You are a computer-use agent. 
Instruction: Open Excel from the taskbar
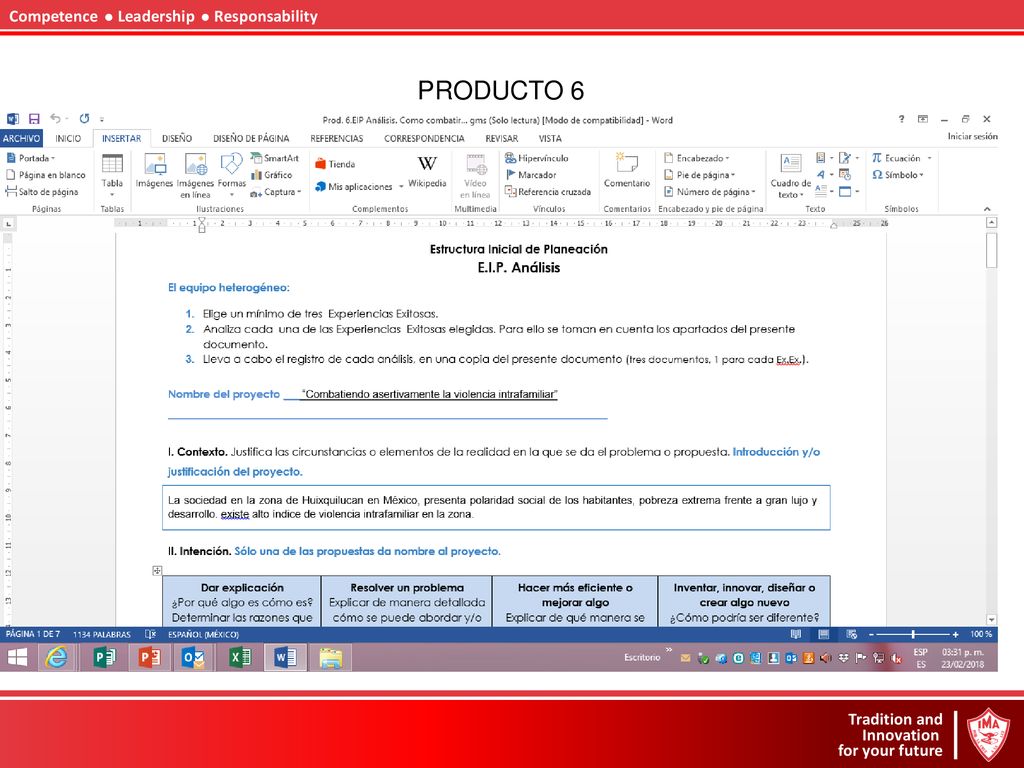pyautogui.click(x=240, y=658)
